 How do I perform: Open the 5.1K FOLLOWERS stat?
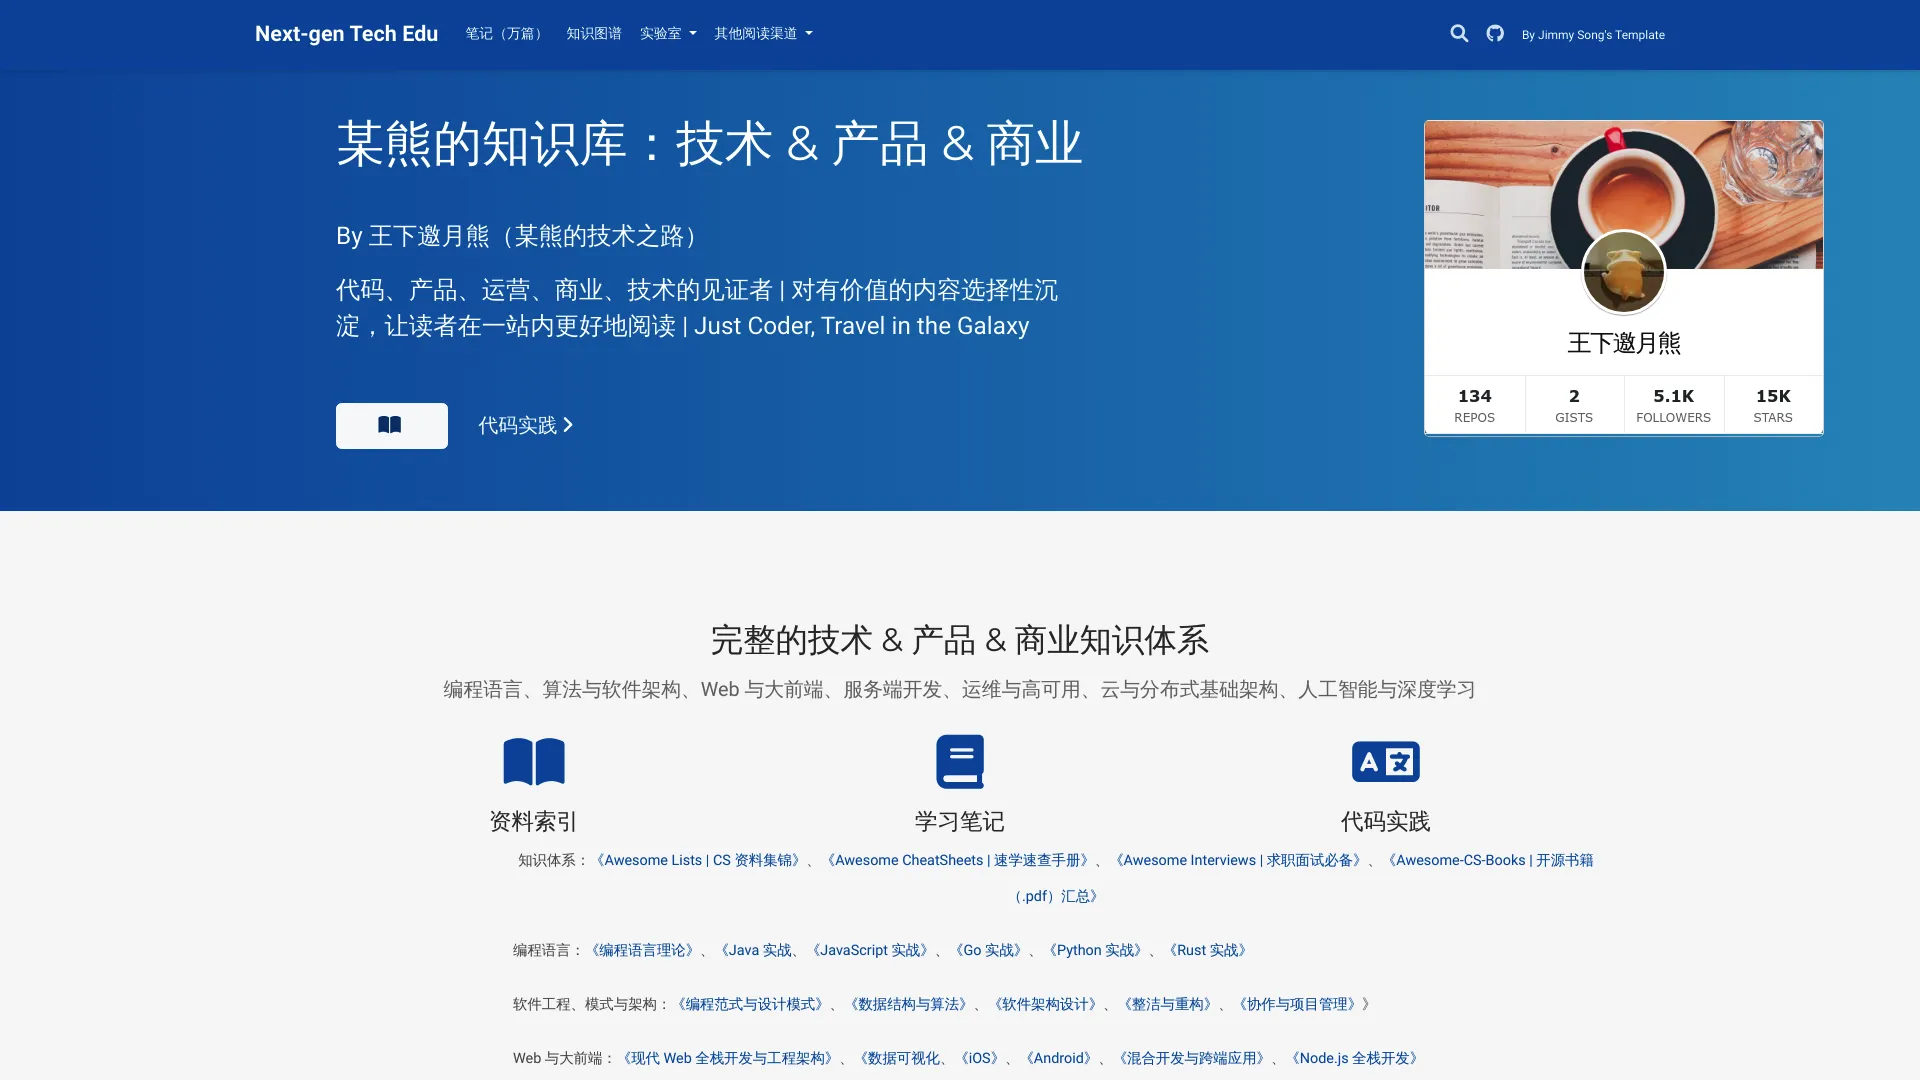(1674, 405)
